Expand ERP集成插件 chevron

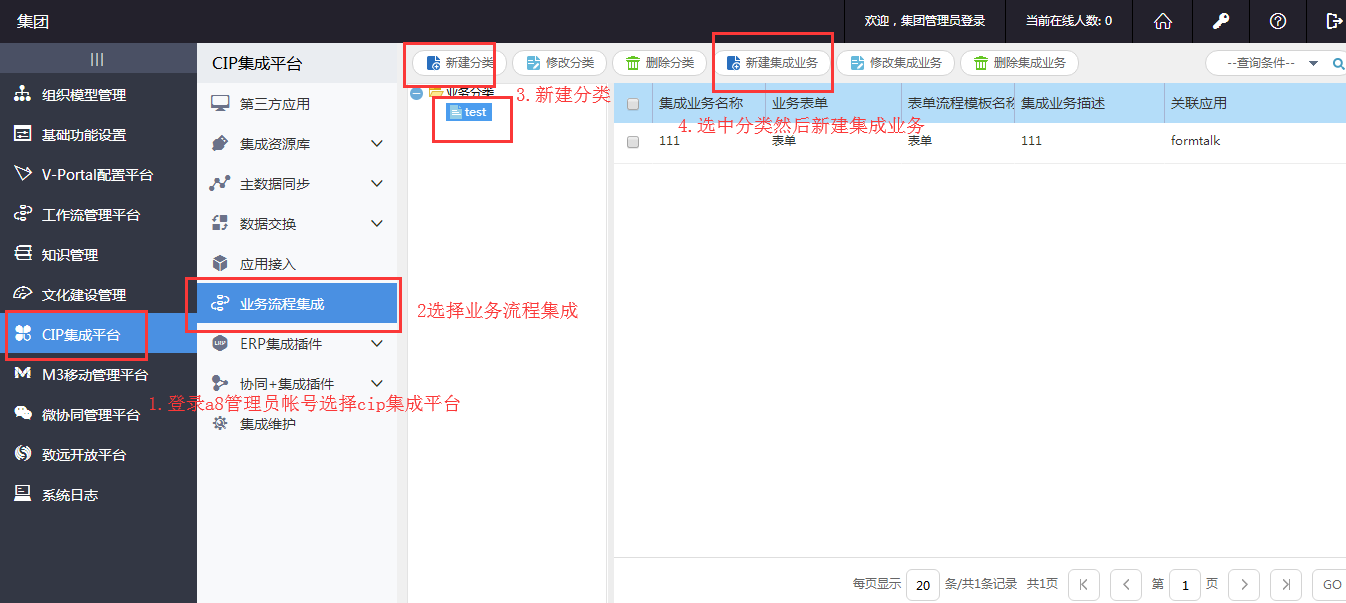[x=377, y=344]
